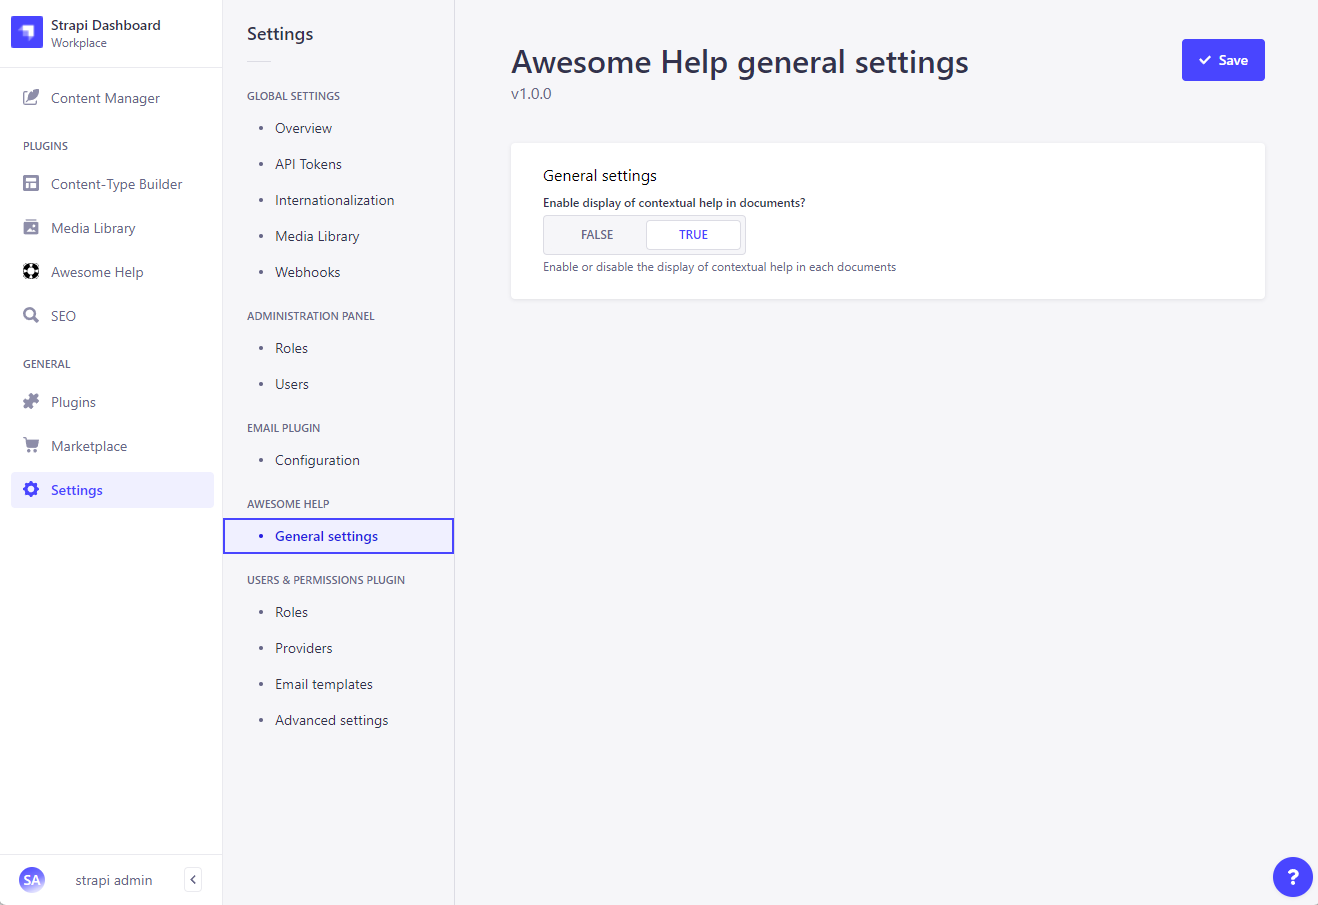
Task: Open Content-Type Builder layout icon
Action: pyautogui.click(x=31, y=184)
